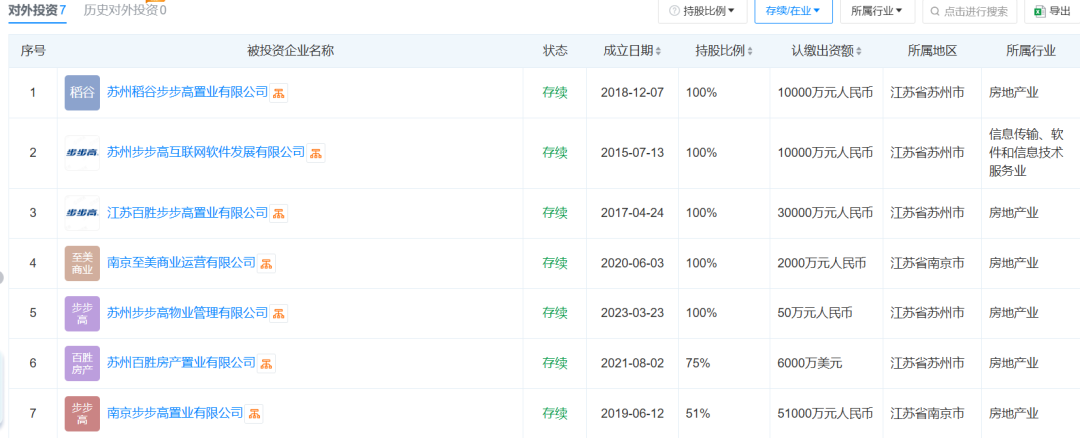Open the 苏州百胜房产置业有限公司 company link
The image size is (1080, 438).
181,363
